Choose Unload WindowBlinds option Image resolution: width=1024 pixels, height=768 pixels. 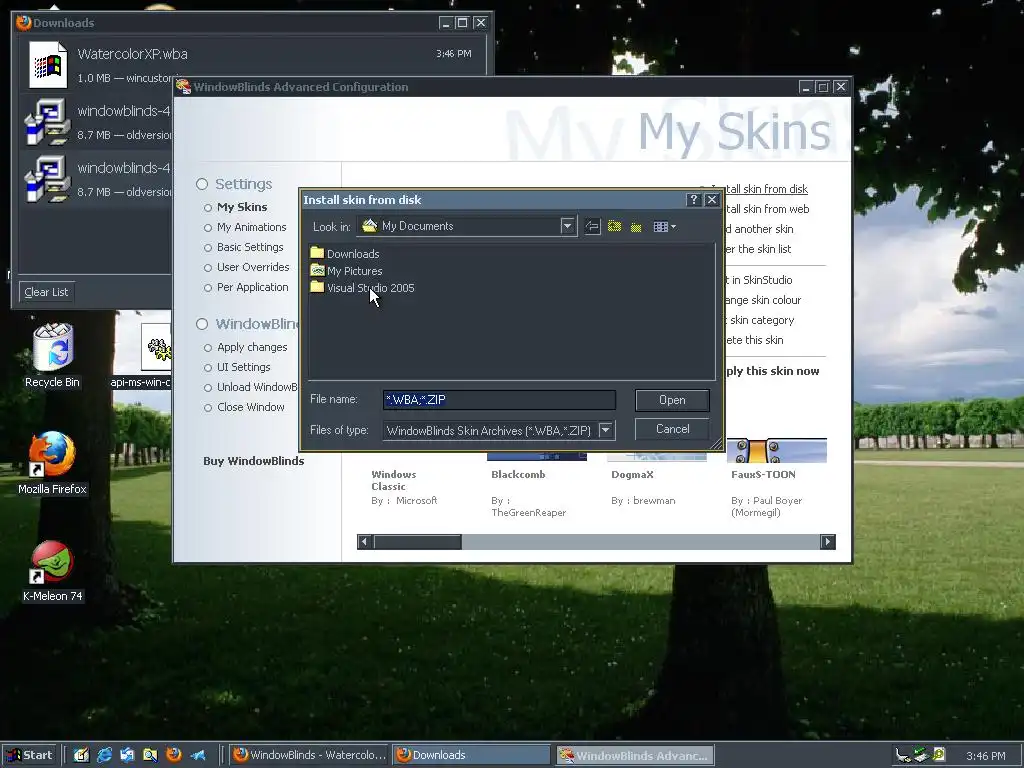(x=250, y=387)
